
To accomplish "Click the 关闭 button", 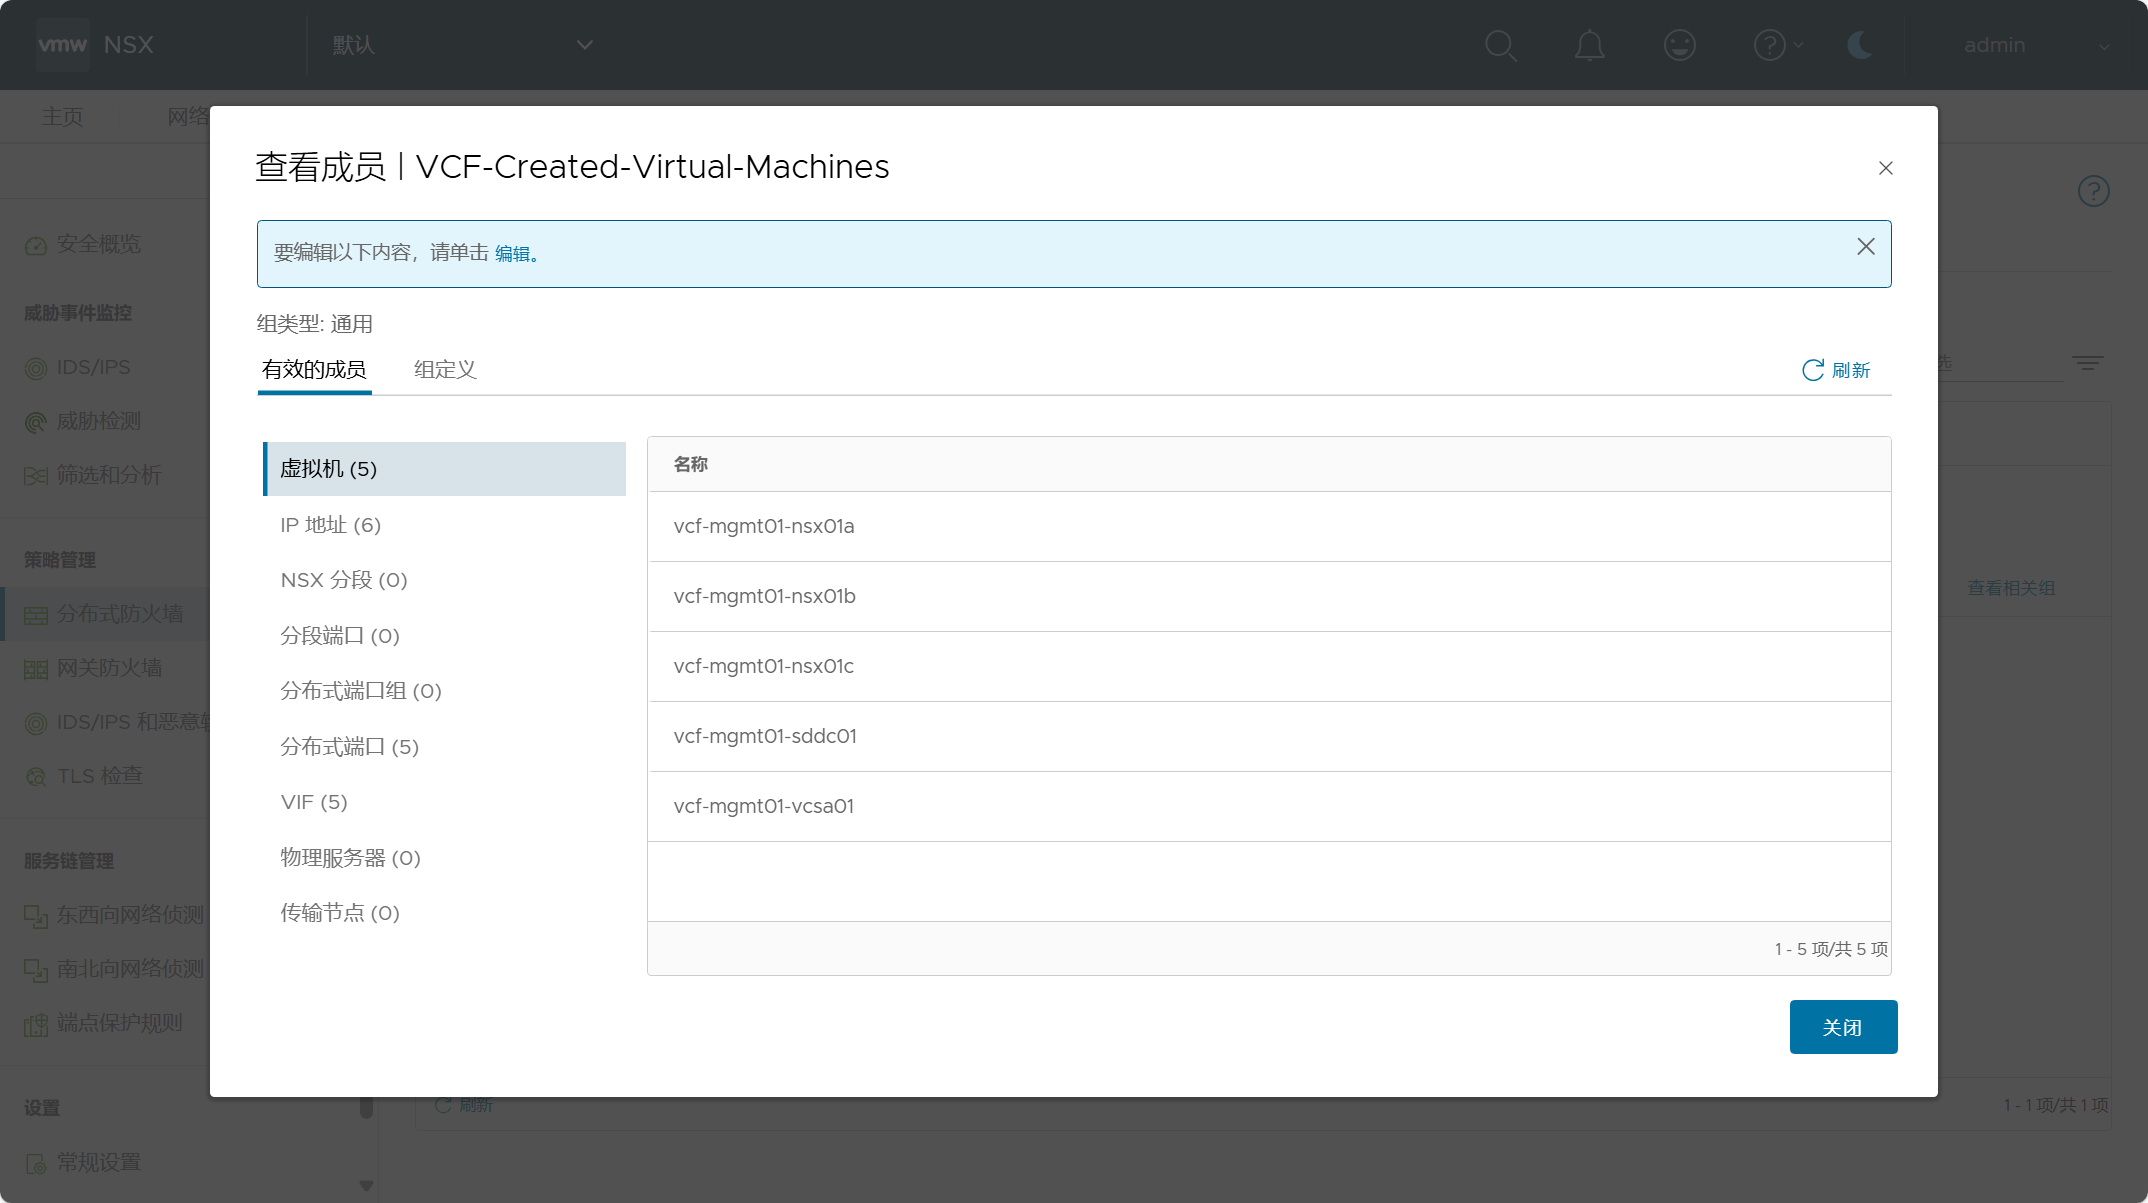I will coord(1842,1027).
